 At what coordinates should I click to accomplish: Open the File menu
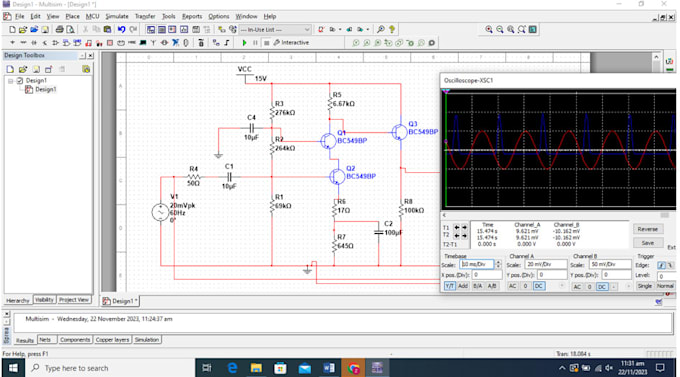tap(20, 16)
